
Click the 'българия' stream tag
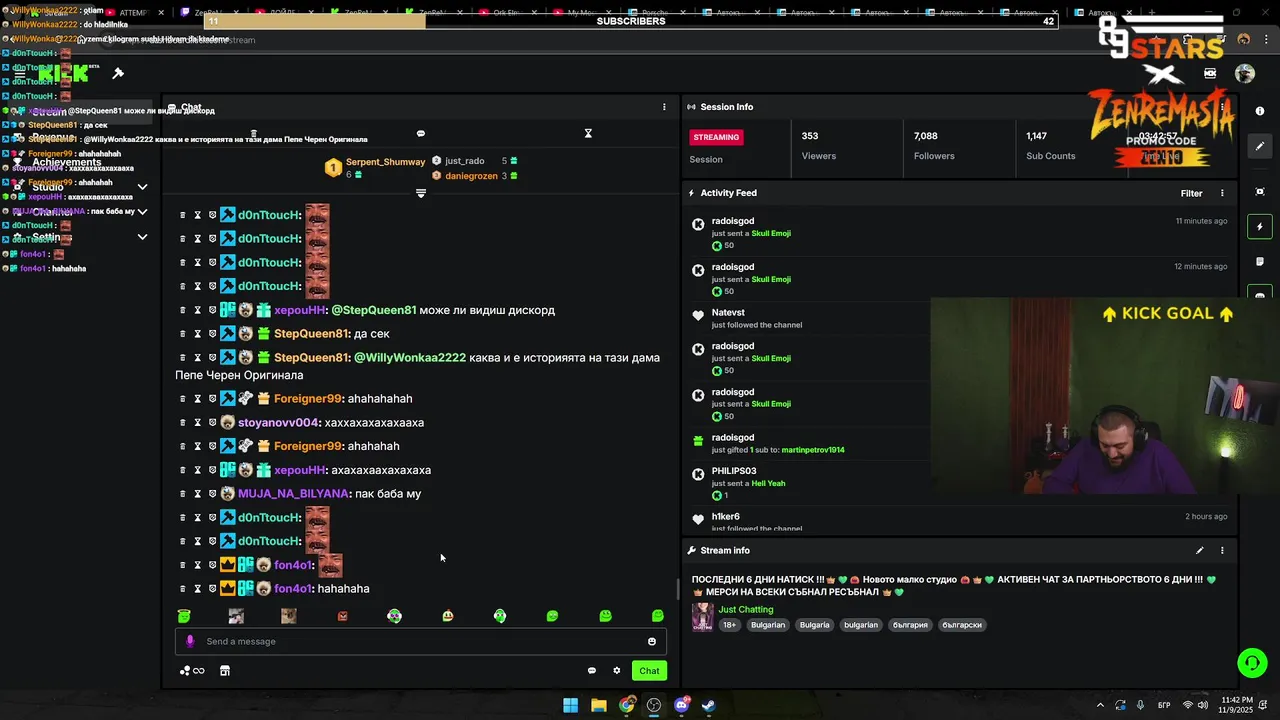[911, 625]
